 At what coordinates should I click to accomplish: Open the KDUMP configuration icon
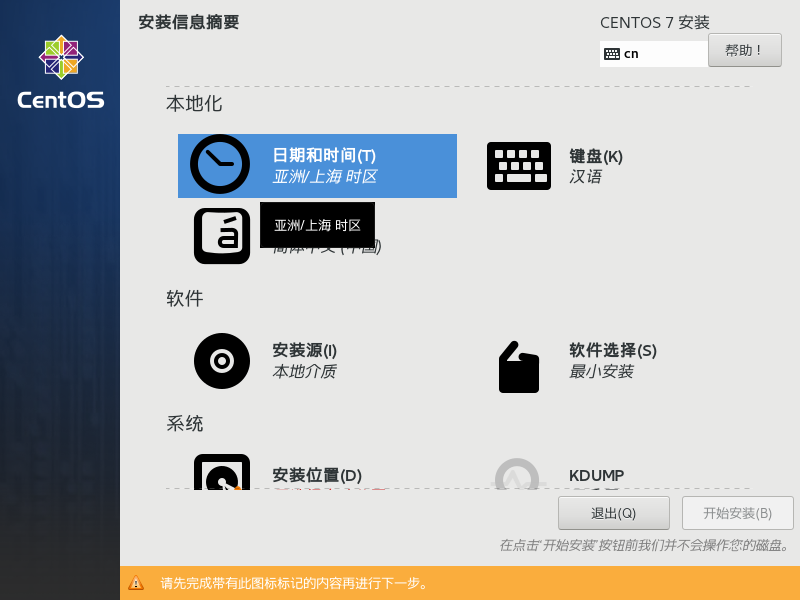516,477
